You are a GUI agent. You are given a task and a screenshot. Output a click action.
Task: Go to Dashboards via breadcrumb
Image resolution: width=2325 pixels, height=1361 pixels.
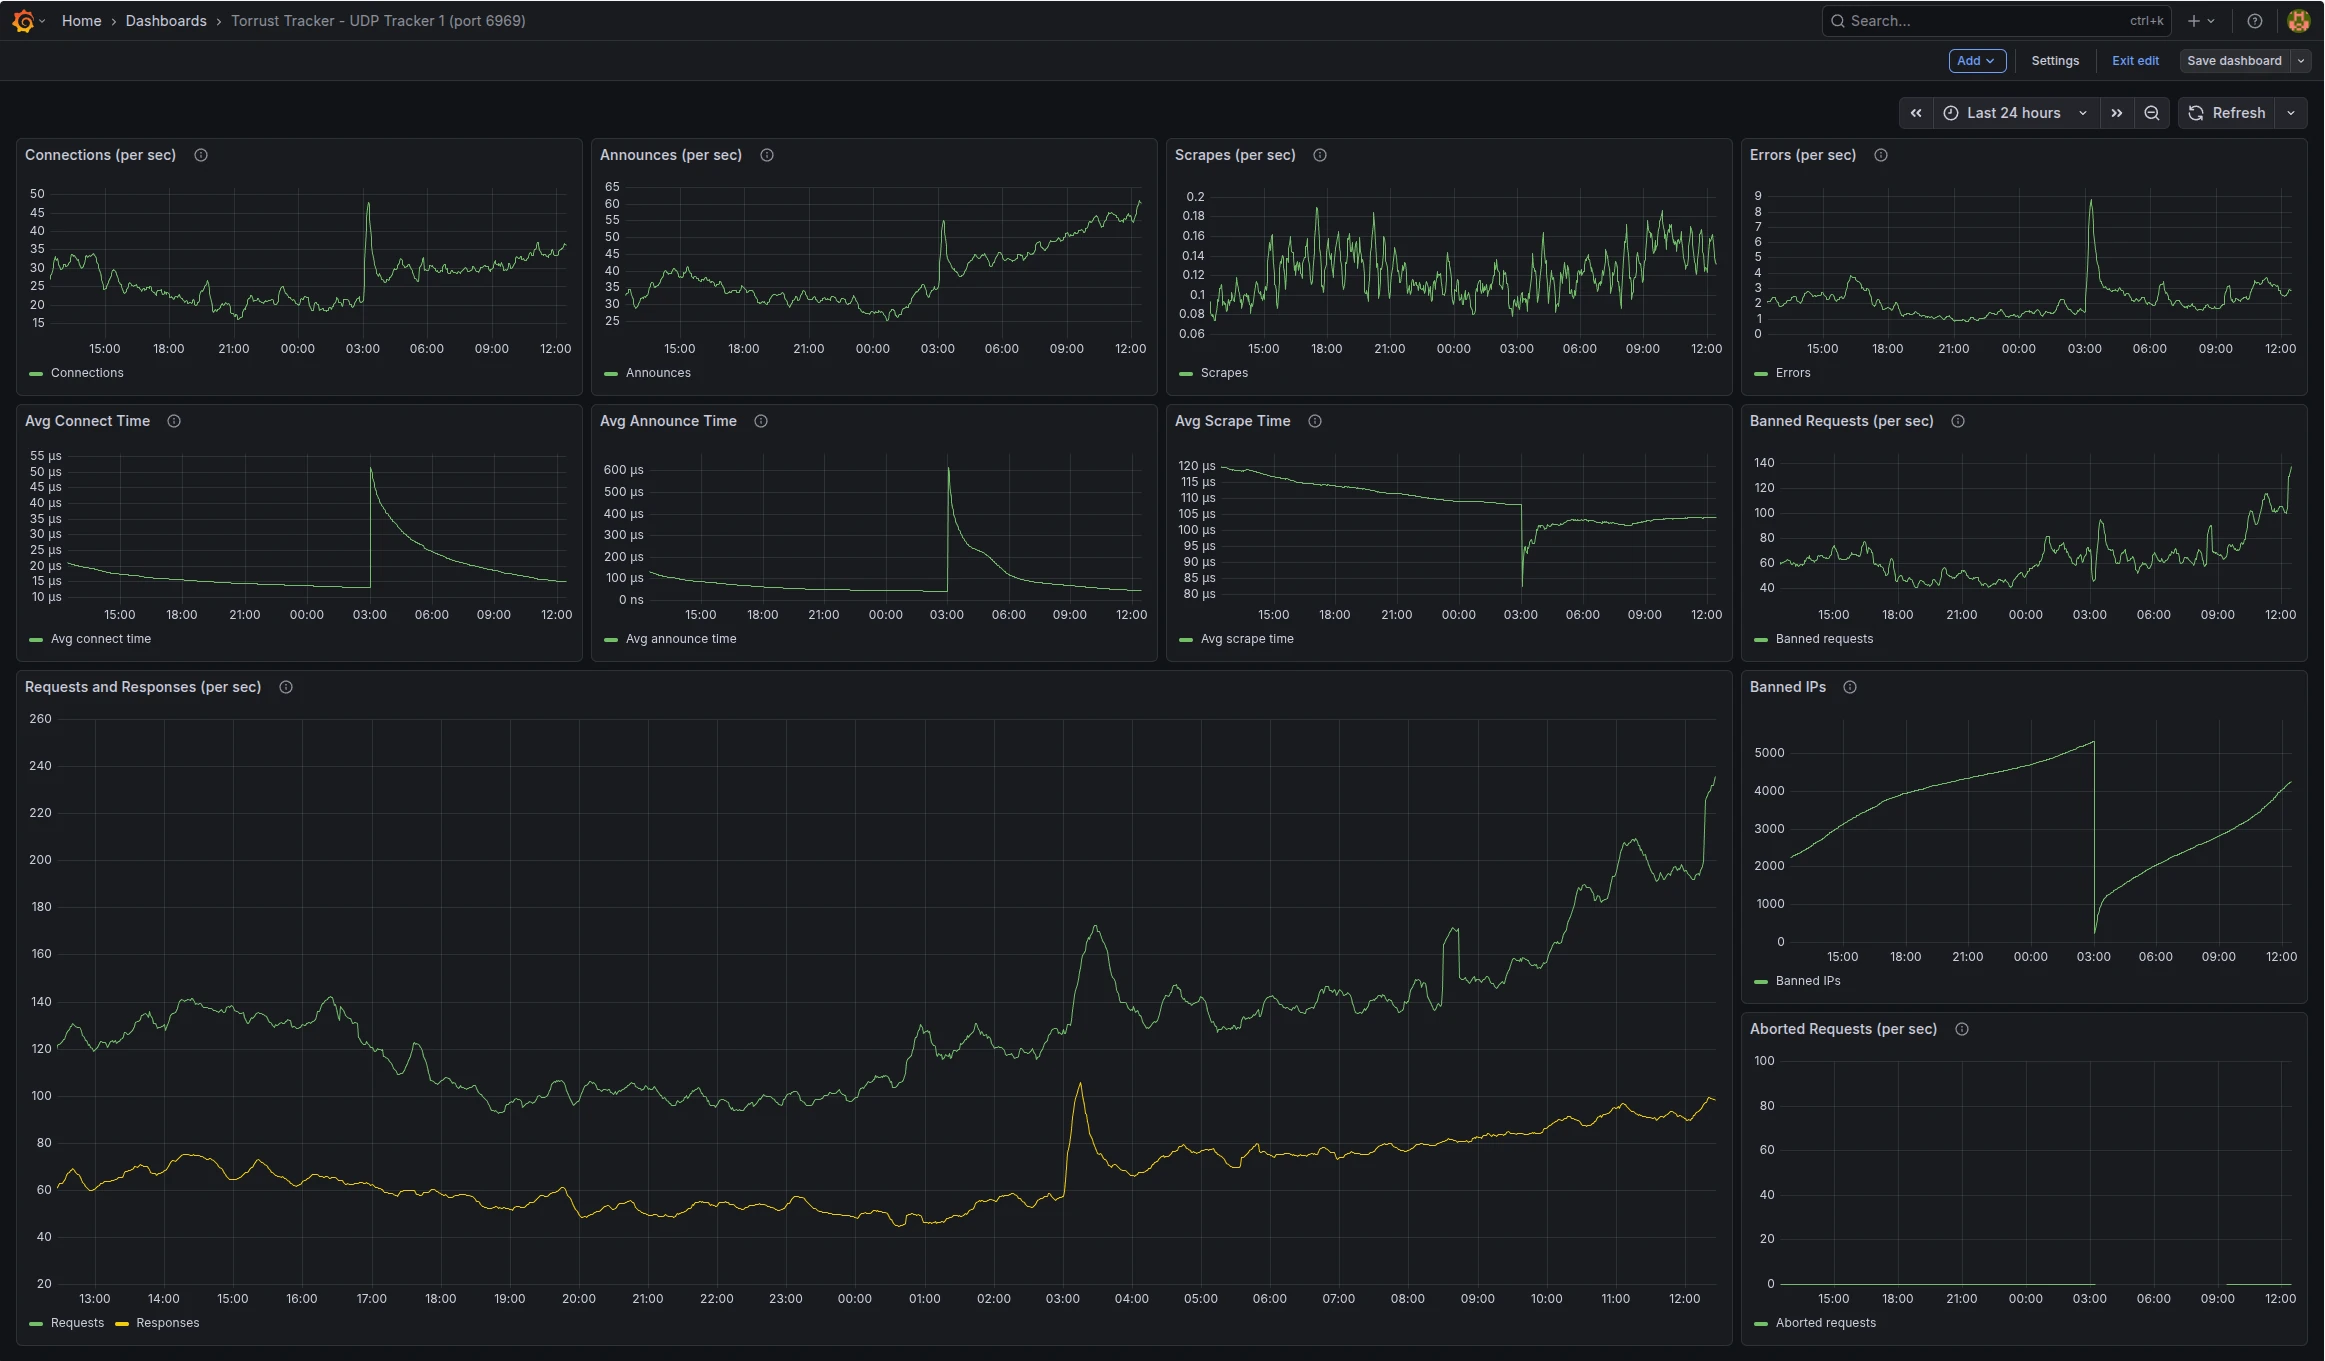coord(166,20)
